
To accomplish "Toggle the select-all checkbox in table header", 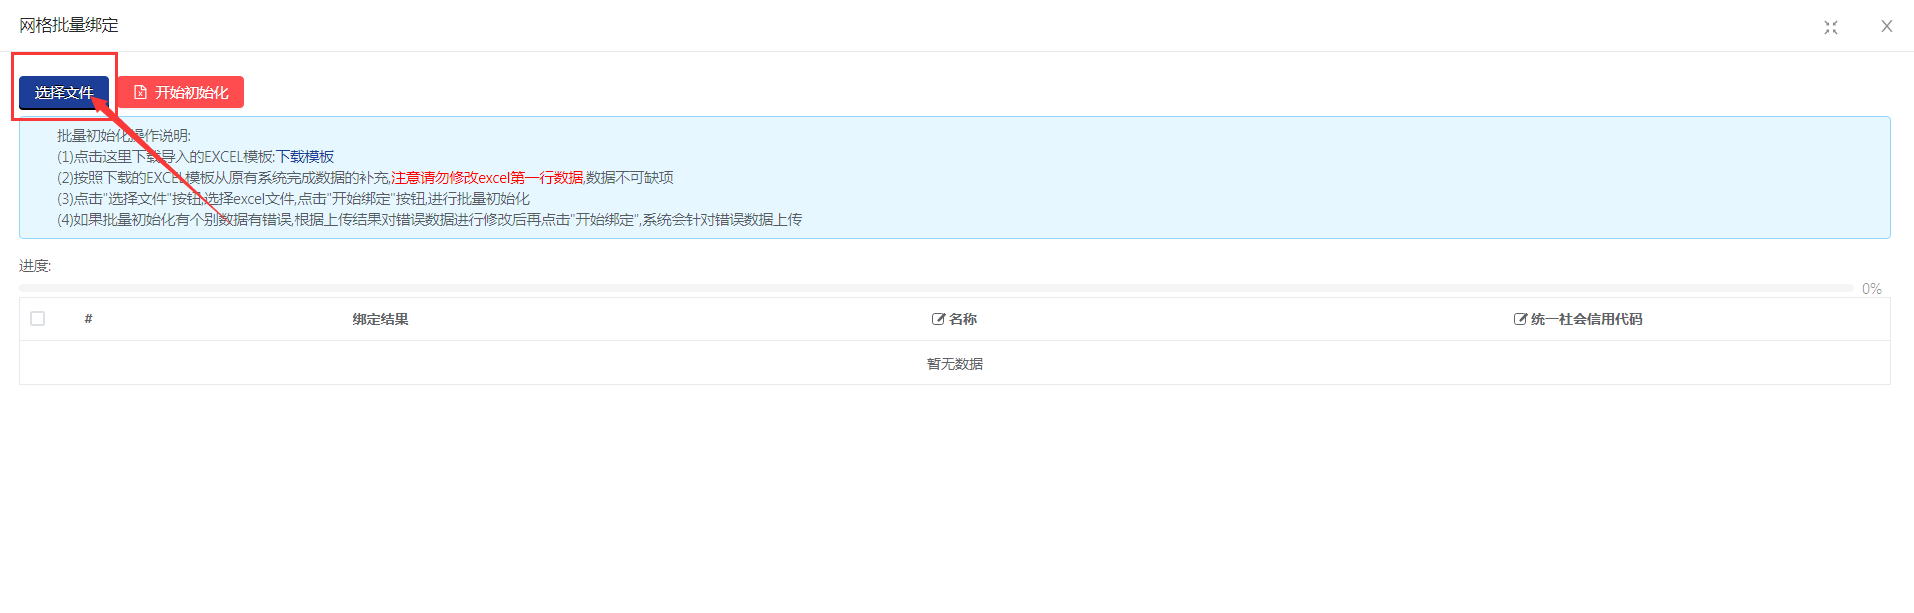I will tap(38, 319).
